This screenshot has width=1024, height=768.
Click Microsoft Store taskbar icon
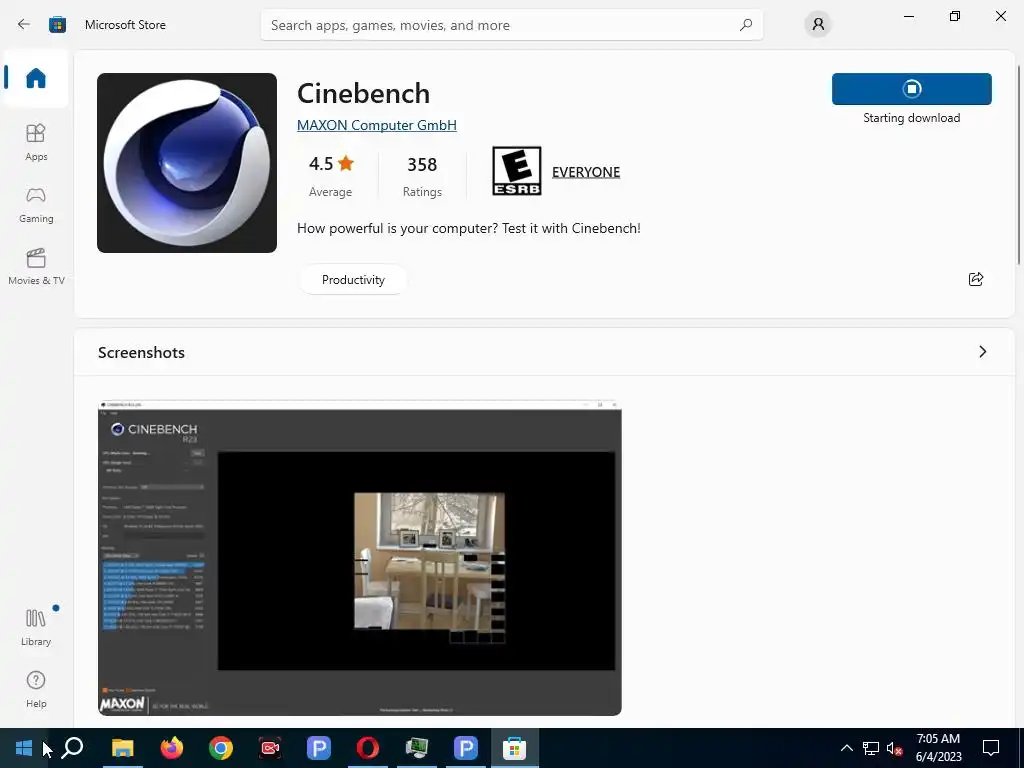pos(515,748)
